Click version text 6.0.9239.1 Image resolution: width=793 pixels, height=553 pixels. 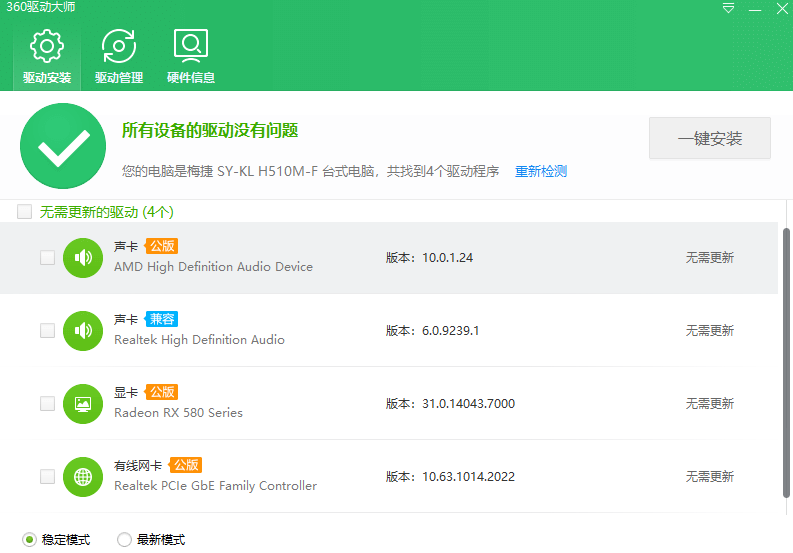[x=451, y=330]
